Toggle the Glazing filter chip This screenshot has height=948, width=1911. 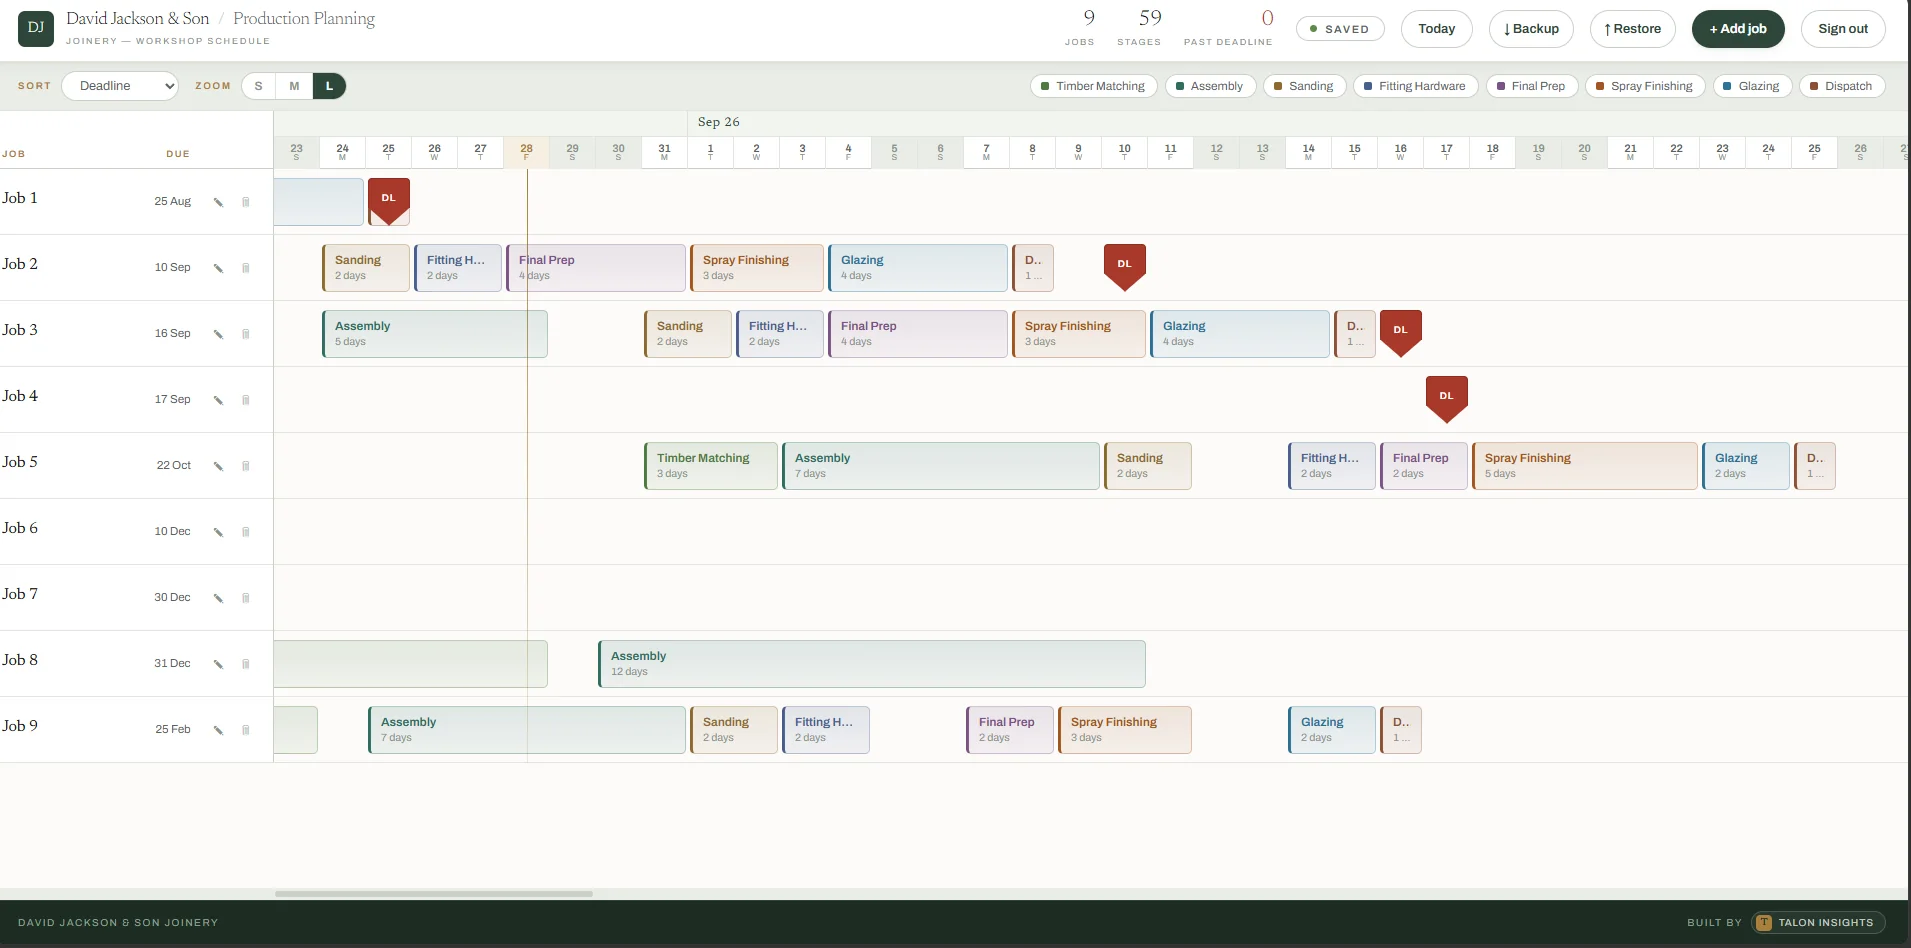1752,86
